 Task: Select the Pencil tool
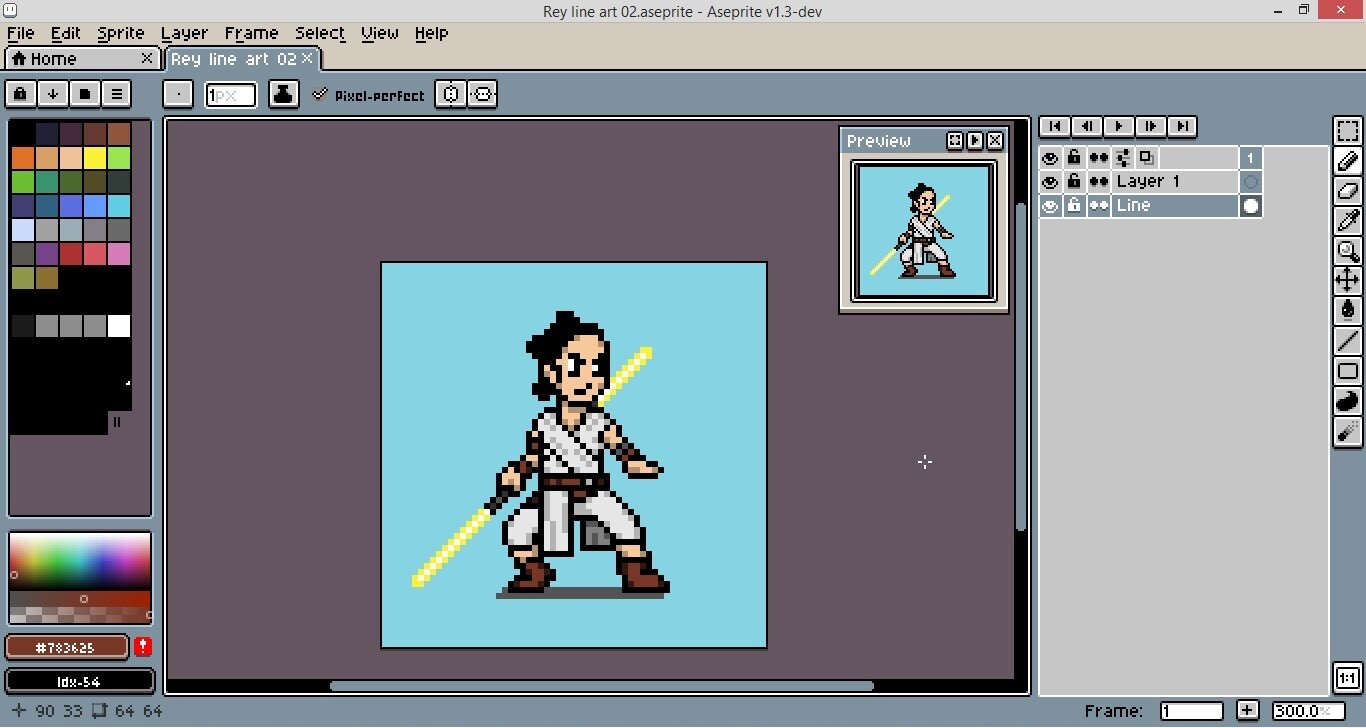[x=1348, y=161]
